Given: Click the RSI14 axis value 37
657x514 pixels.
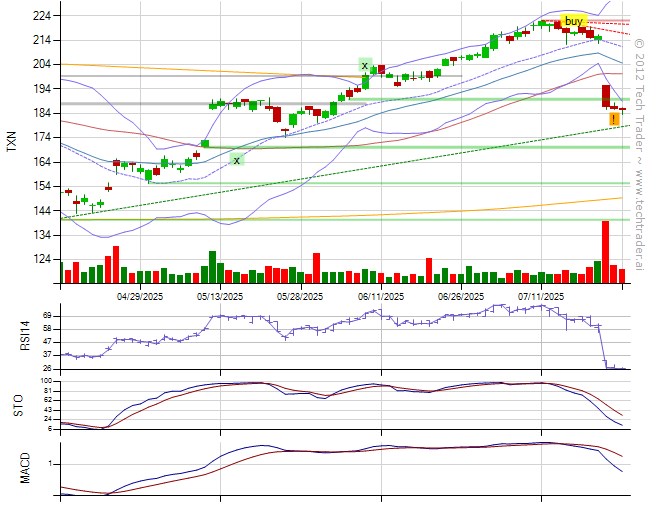Looking at the screenshot, I should [46, 355].
